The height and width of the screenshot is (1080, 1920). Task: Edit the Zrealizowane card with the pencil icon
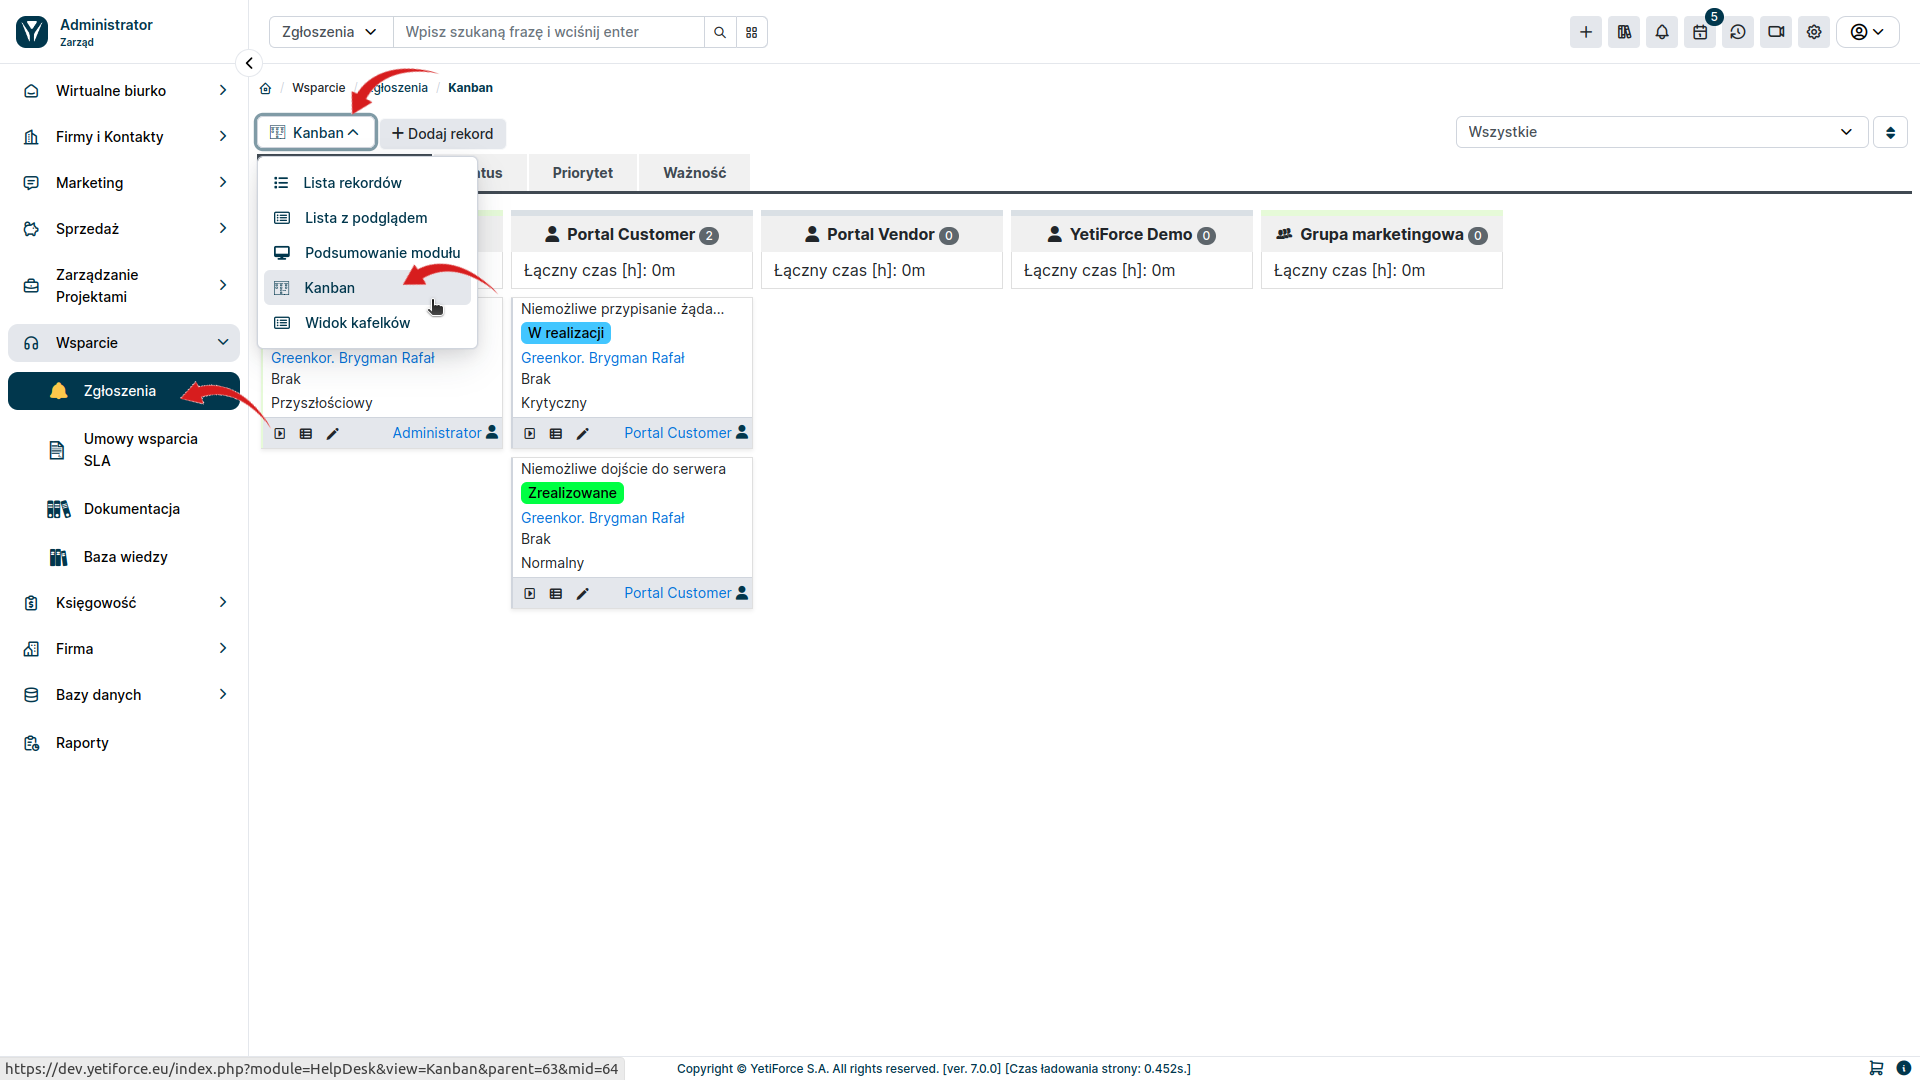click(x=583, y=594)
